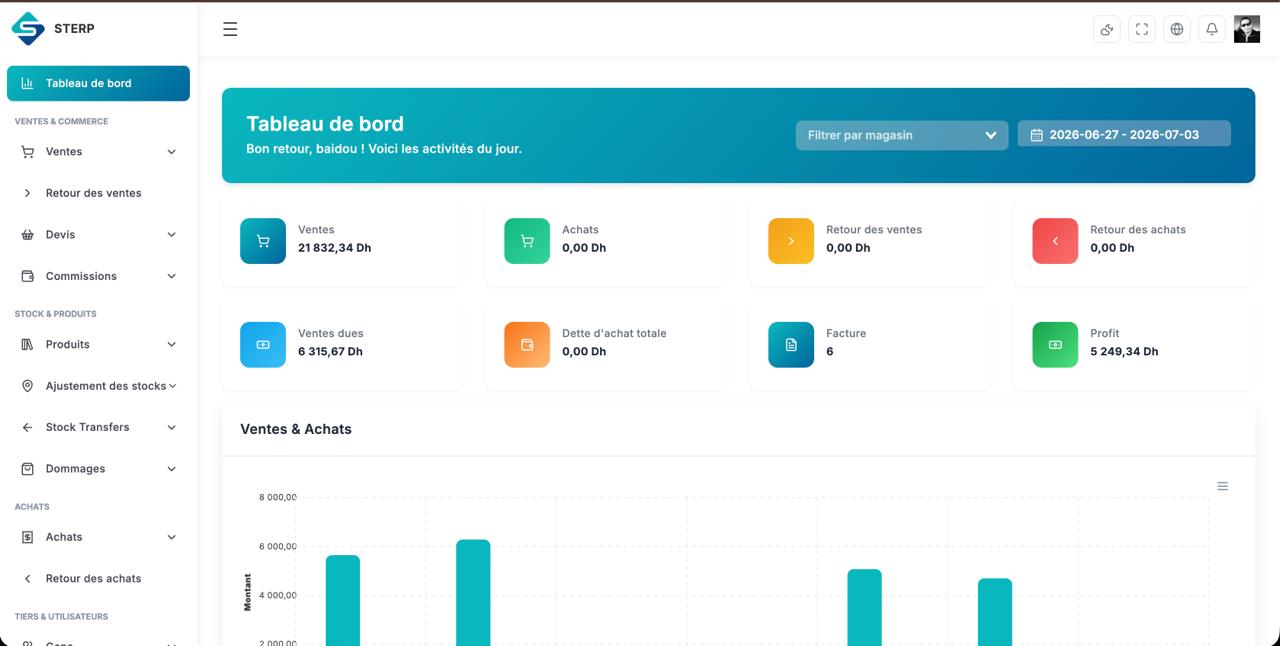Expand the Achats sidebar chevron

[172, 537]
